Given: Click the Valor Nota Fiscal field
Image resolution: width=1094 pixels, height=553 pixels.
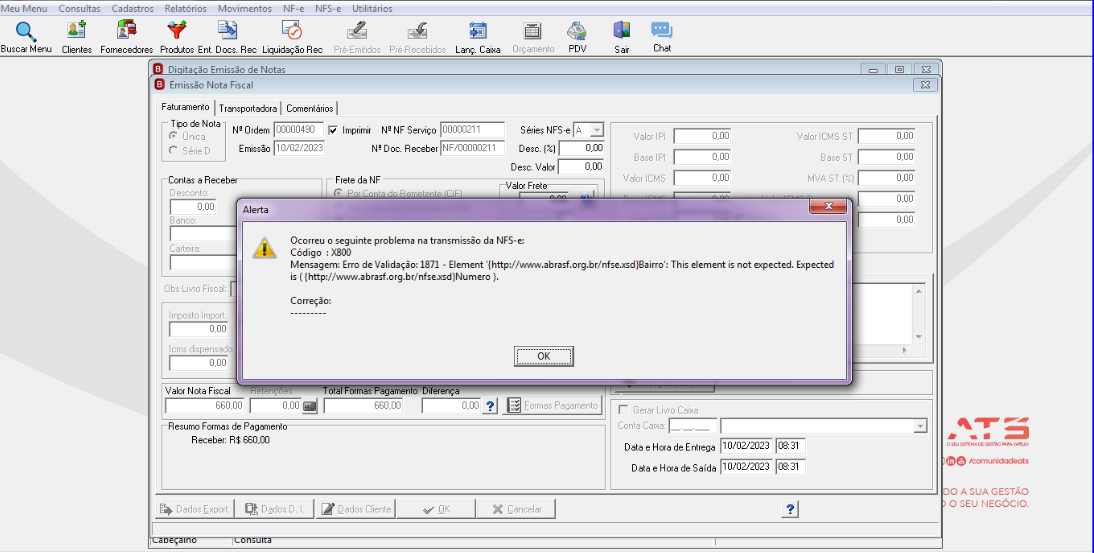Looking at the screenshot, I should (204, 406).
